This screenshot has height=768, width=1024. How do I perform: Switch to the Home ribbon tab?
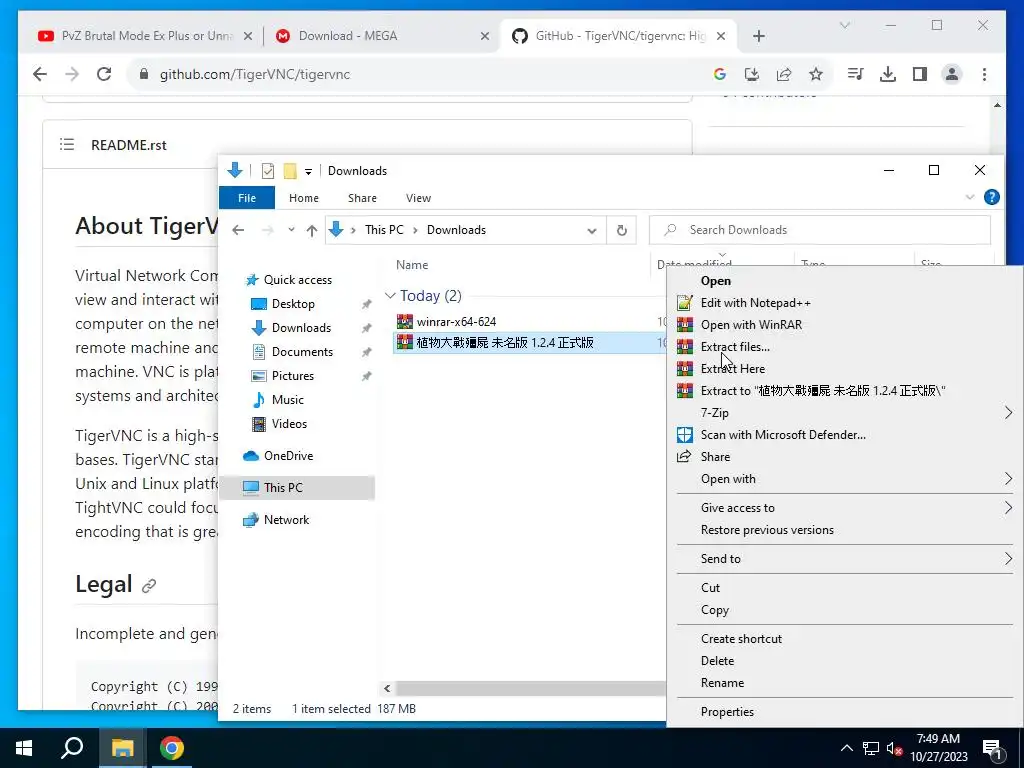click(x=304, y=198)
